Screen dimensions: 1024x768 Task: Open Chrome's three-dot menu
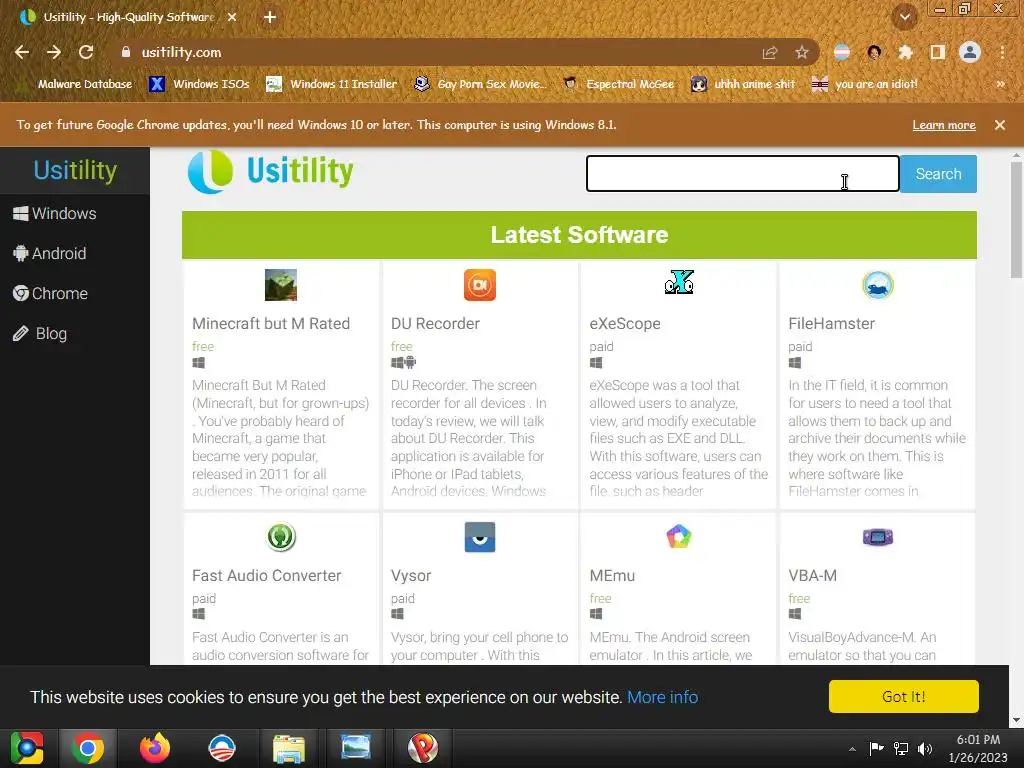pos(1002,52)
